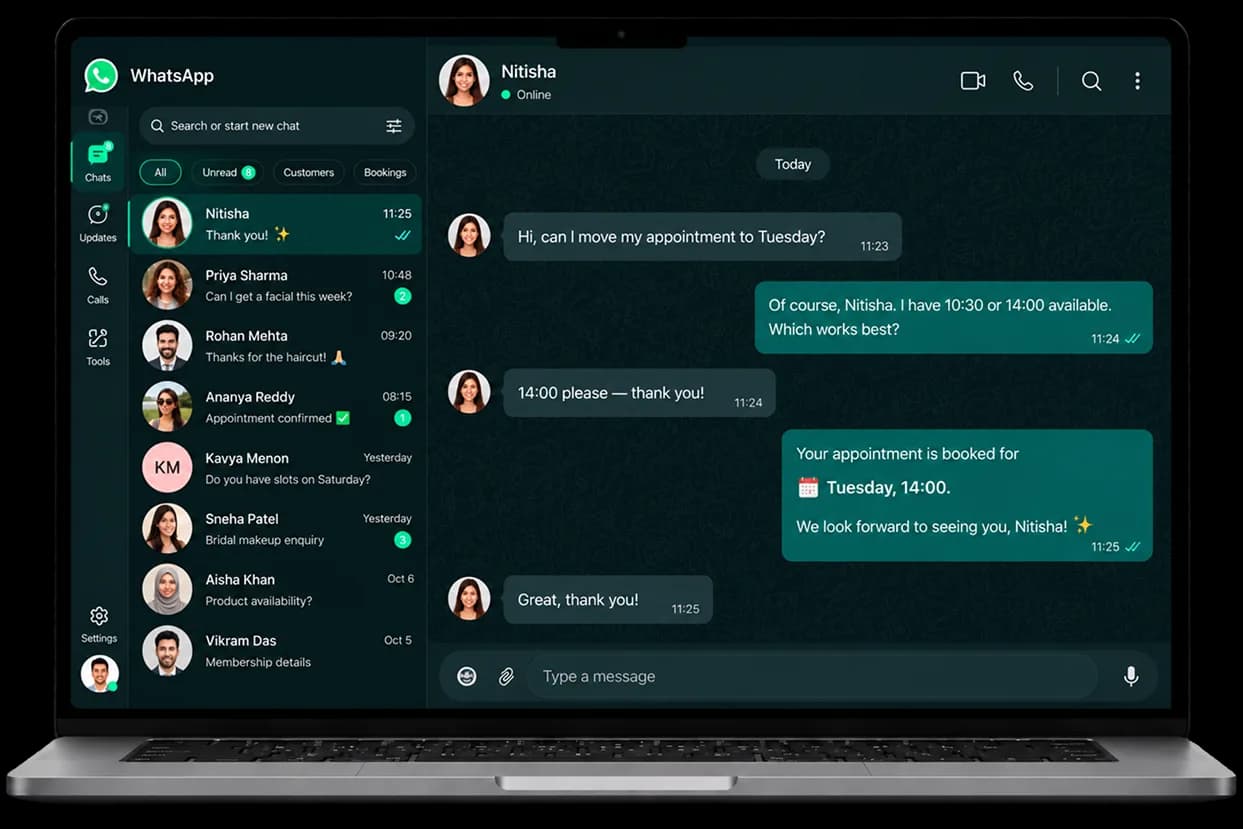1243x829 pixels.
Task: Open the Chats section in sidebar
Action: point(98,161)
